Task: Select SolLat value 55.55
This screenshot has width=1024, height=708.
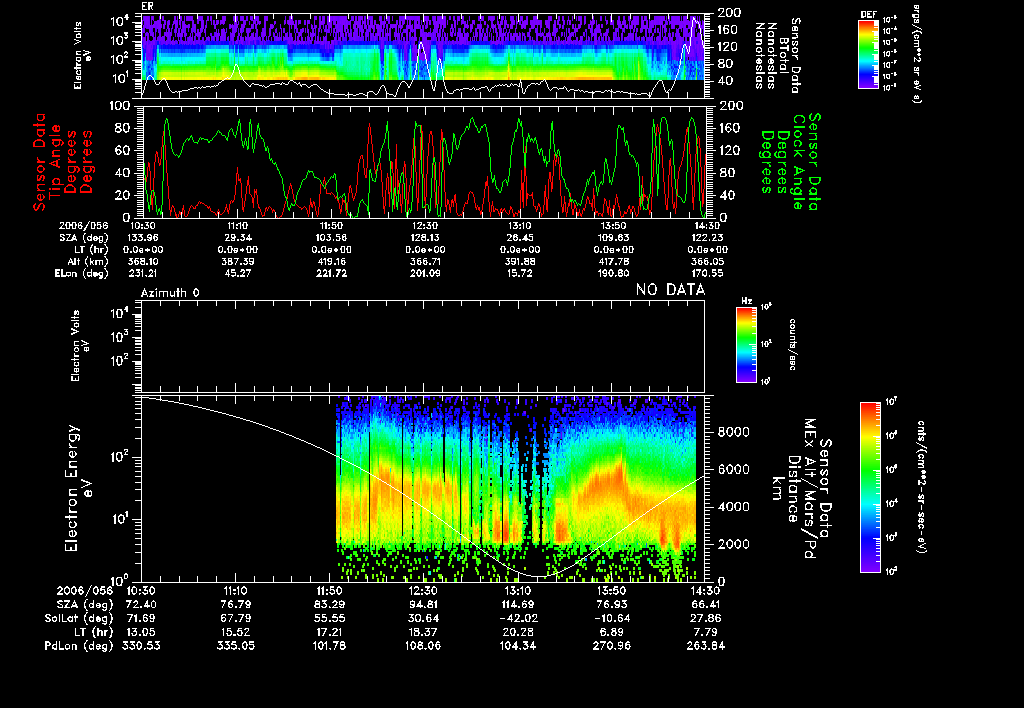Action: pos(330,618)
